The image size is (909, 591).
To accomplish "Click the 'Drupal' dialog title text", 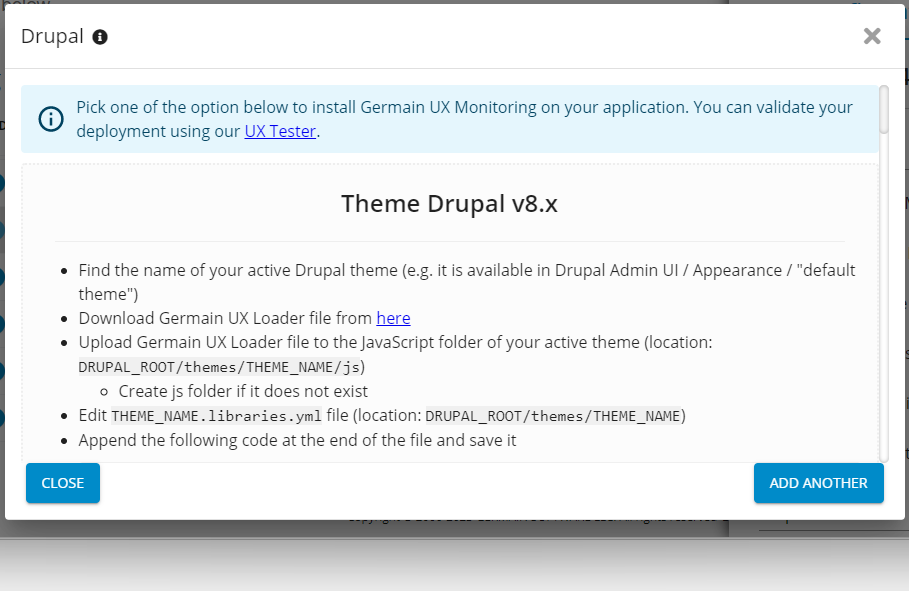I will point(52,37).
